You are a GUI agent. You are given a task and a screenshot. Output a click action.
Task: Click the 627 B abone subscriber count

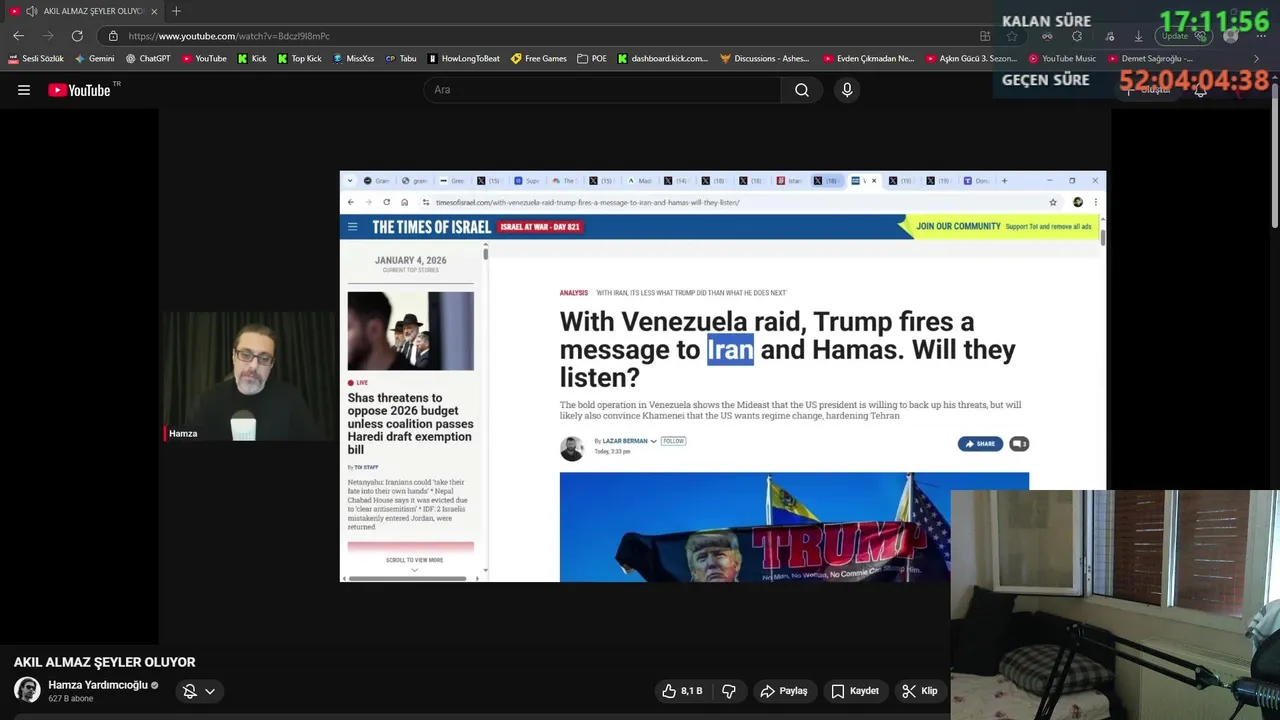[x=71, y=699]
